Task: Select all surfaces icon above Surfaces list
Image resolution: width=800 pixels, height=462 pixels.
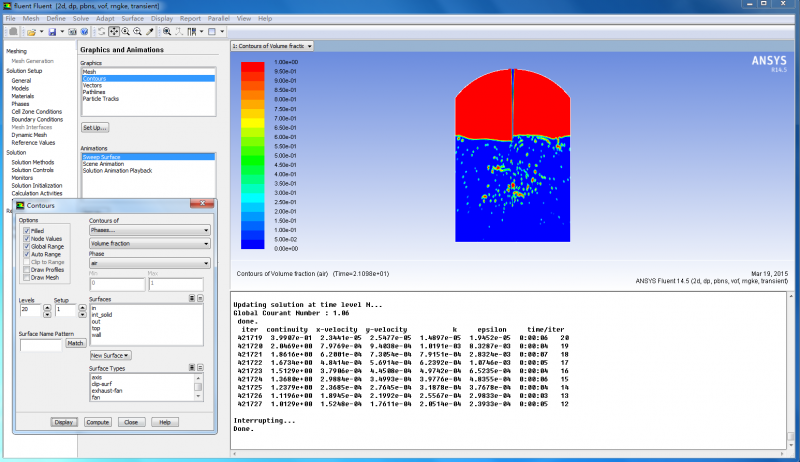Action: pyautogui.click(x=191, y=298)
